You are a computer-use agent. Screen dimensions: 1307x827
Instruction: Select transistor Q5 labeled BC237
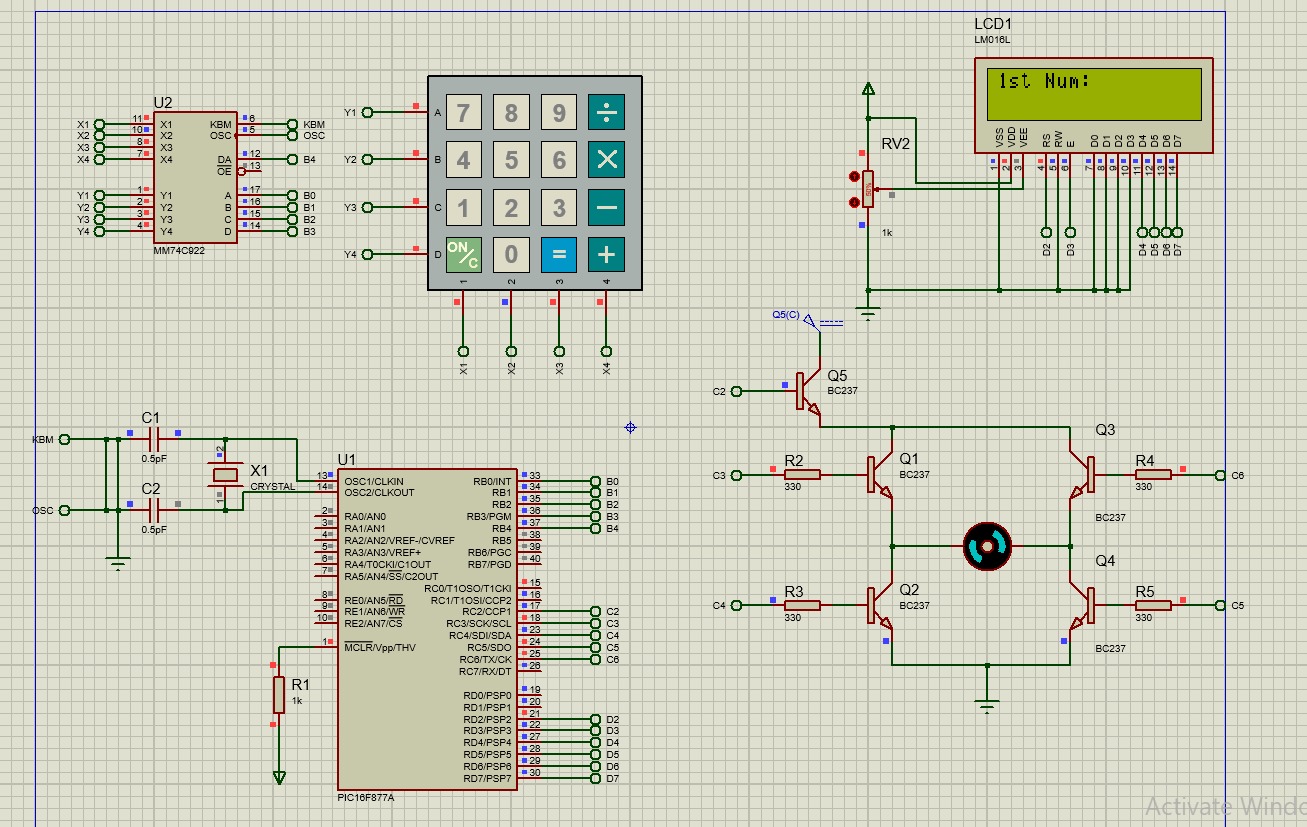800,390
